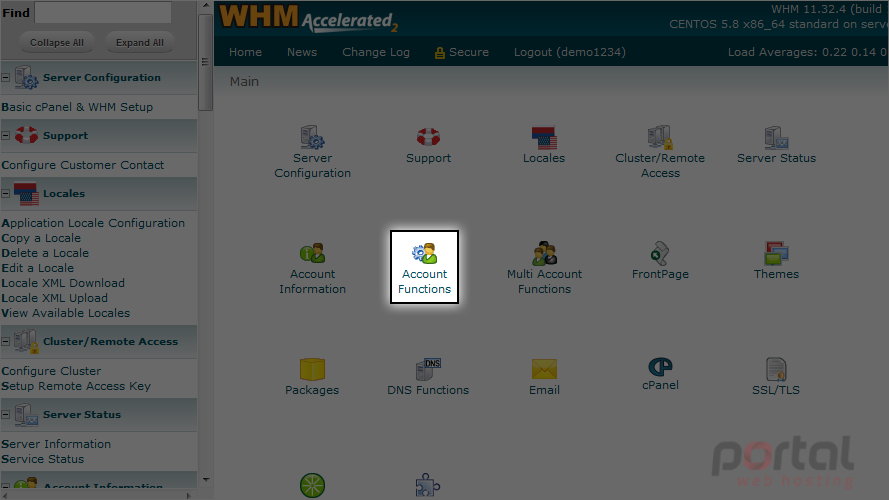Screen dimensions: 889x500
Task: Open Configure Cluster link
Action: coord(51,371)
